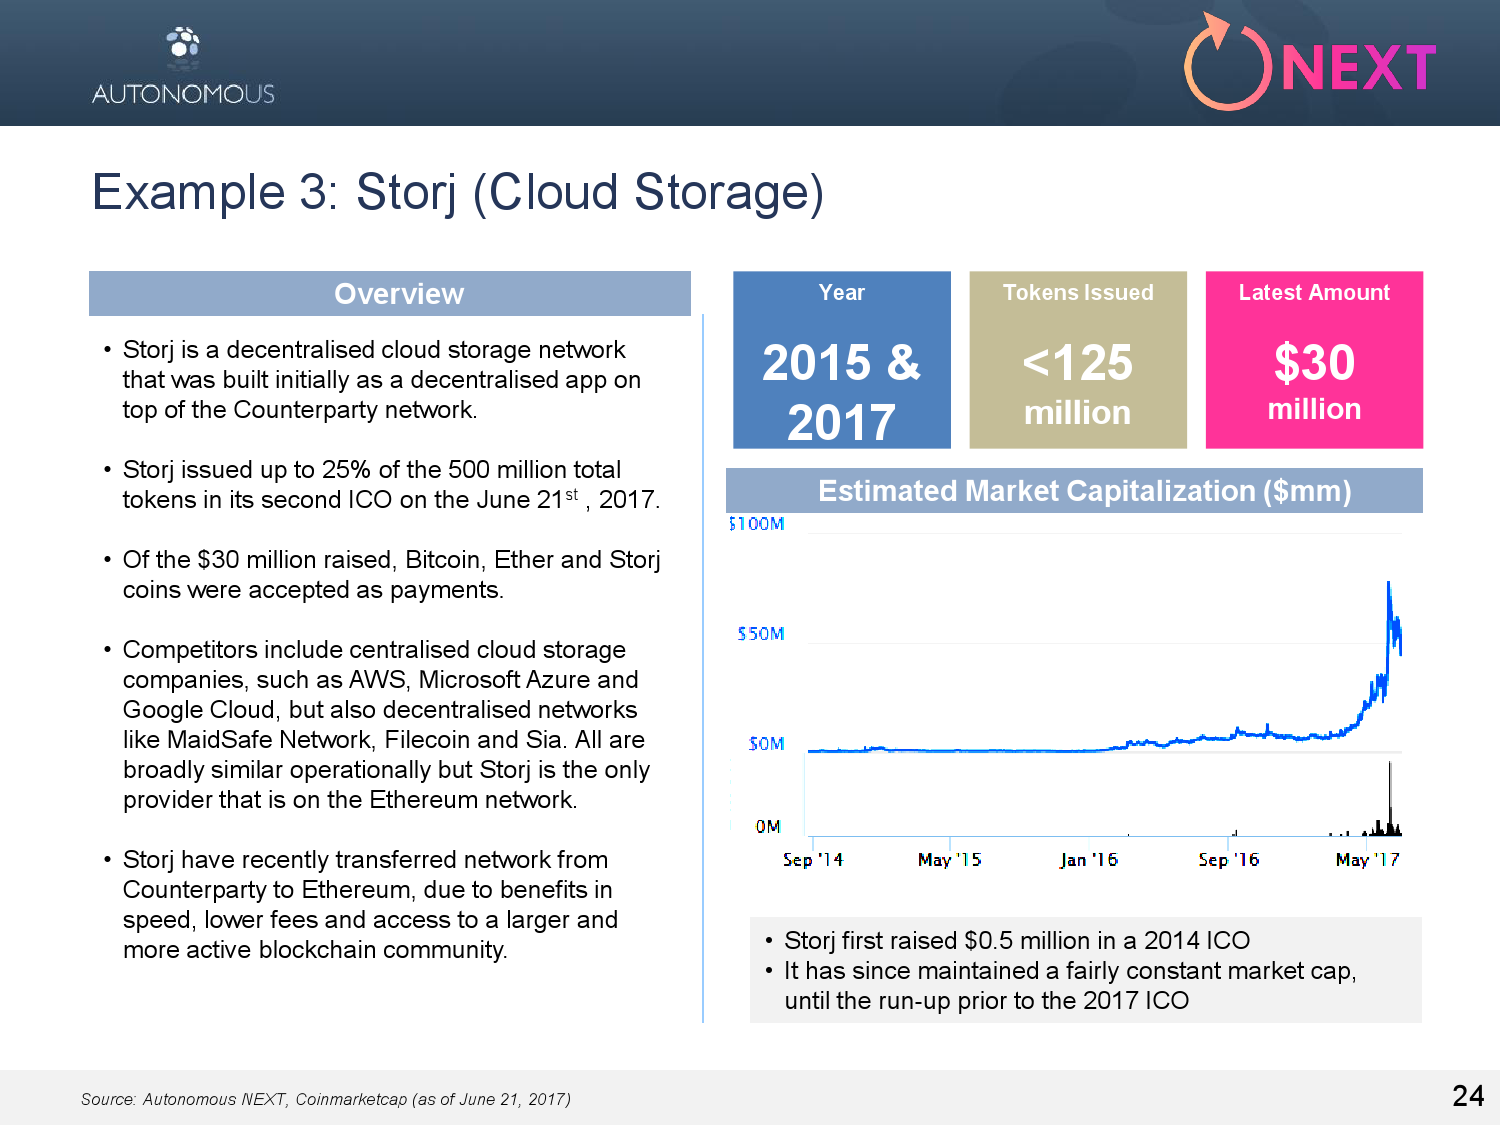1500x1125 pixels.
Task: Select the Estimated Market Capitalization header
Action: 1083,491
